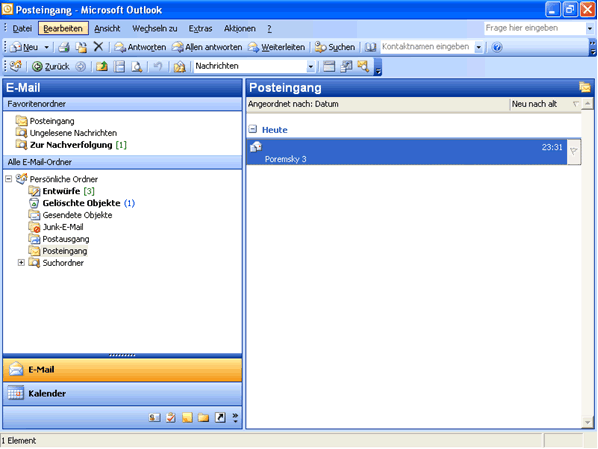This screenshot has height=449, width=598.
Task: Open the Junk-E-Mail folder
Action: coord(56,227)
